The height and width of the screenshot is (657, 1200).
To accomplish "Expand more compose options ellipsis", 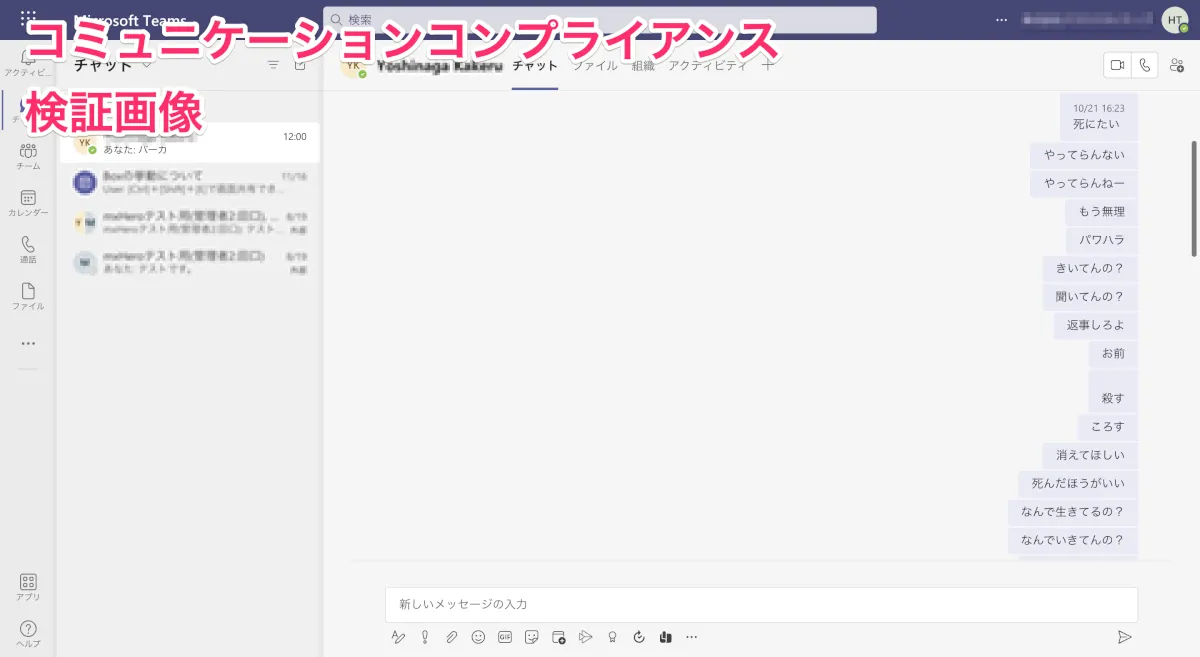I will (x=692, y=637).
